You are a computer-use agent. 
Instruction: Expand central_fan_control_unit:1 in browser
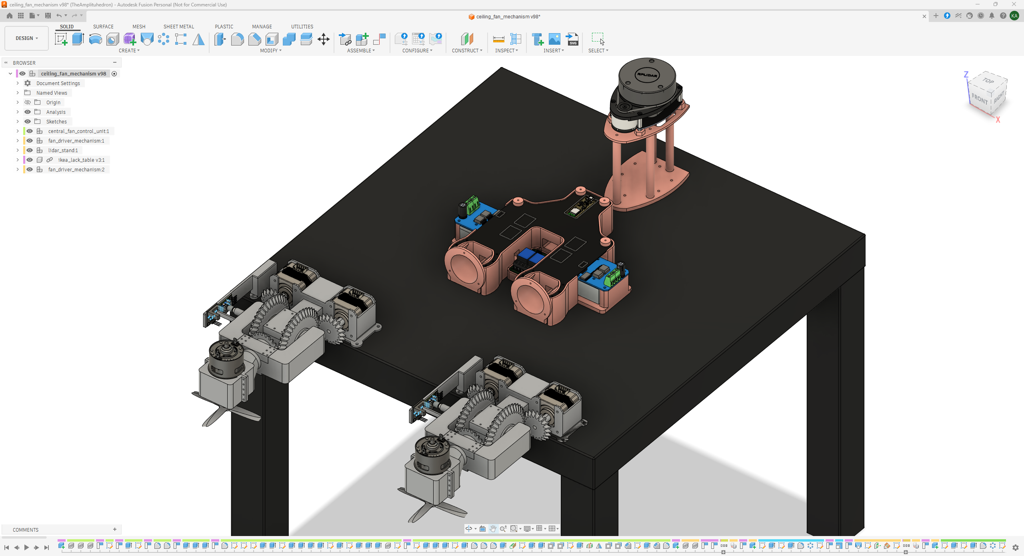18,131
